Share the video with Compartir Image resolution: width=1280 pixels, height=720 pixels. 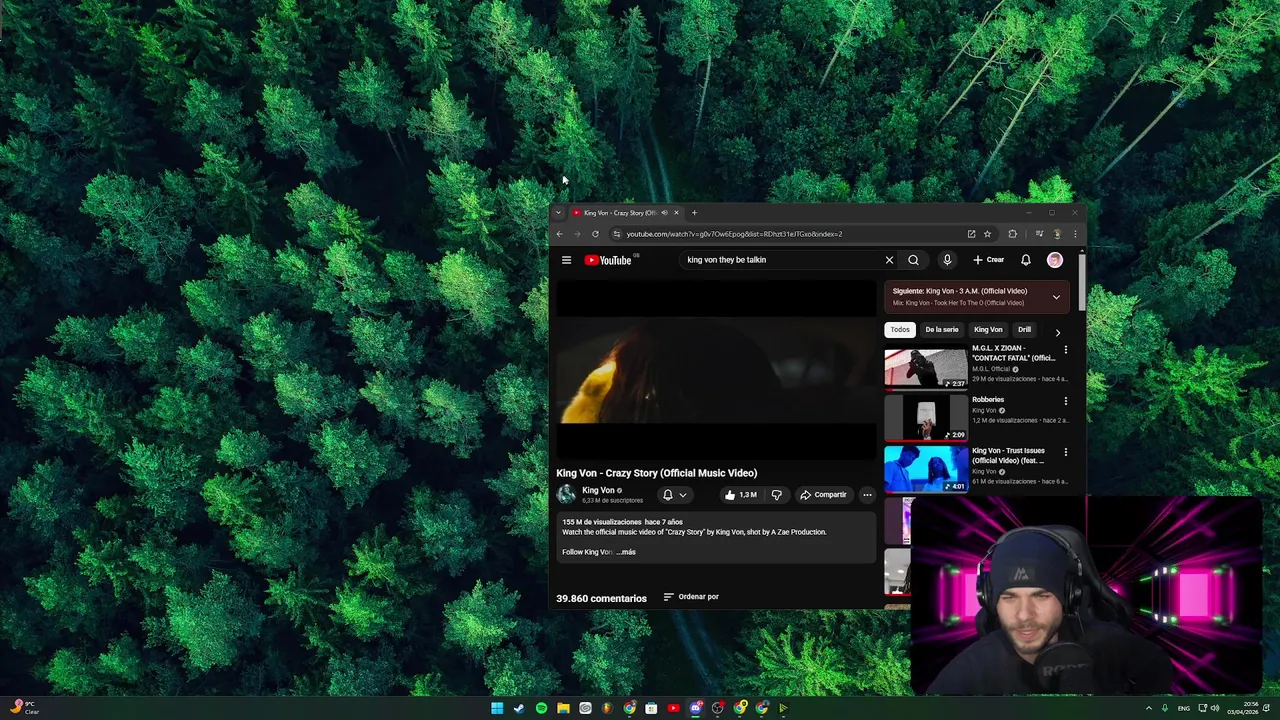823,495
